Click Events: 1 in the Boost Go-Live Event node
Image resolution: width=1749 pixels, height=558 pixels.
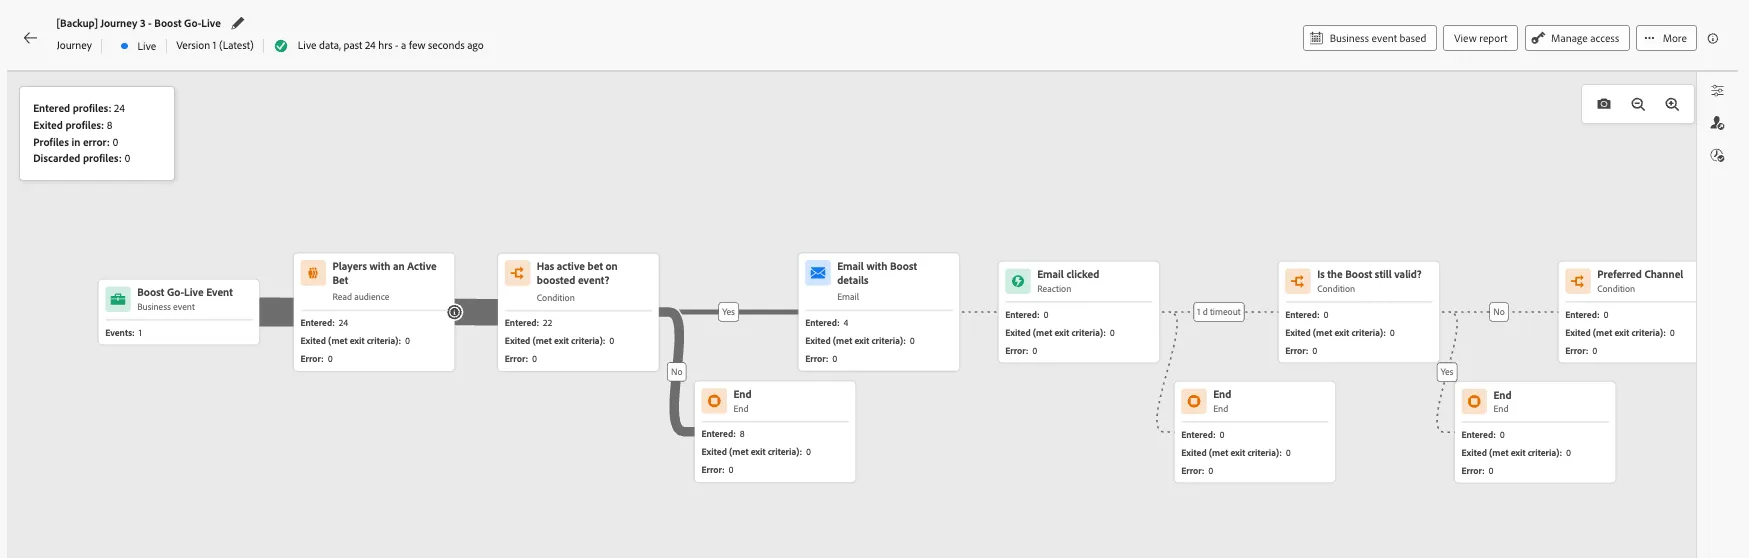click(x=124, y=333)
